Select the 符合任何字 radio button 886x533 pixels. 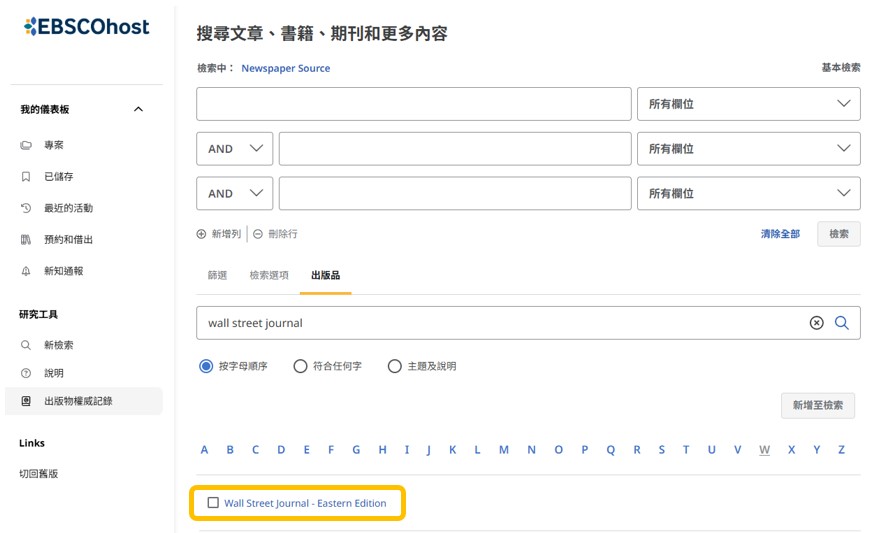(300, 366)
